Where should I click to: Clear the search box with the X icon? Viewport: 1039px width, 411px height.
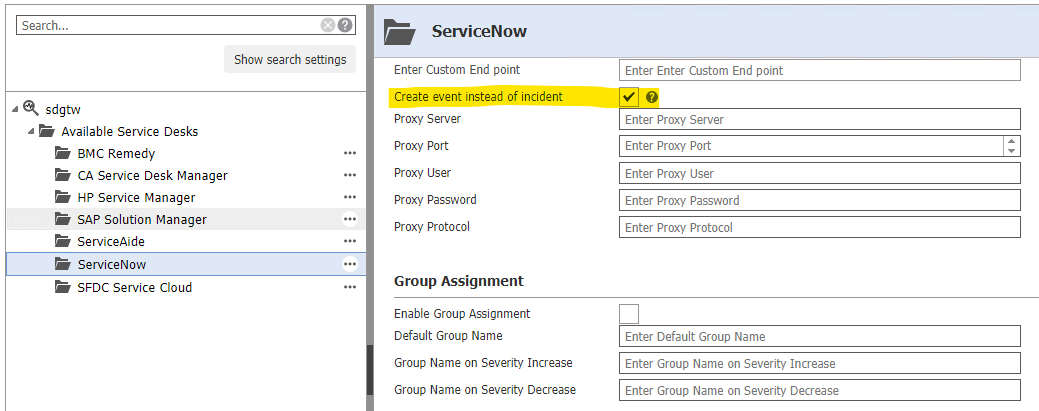coord(328,26)
